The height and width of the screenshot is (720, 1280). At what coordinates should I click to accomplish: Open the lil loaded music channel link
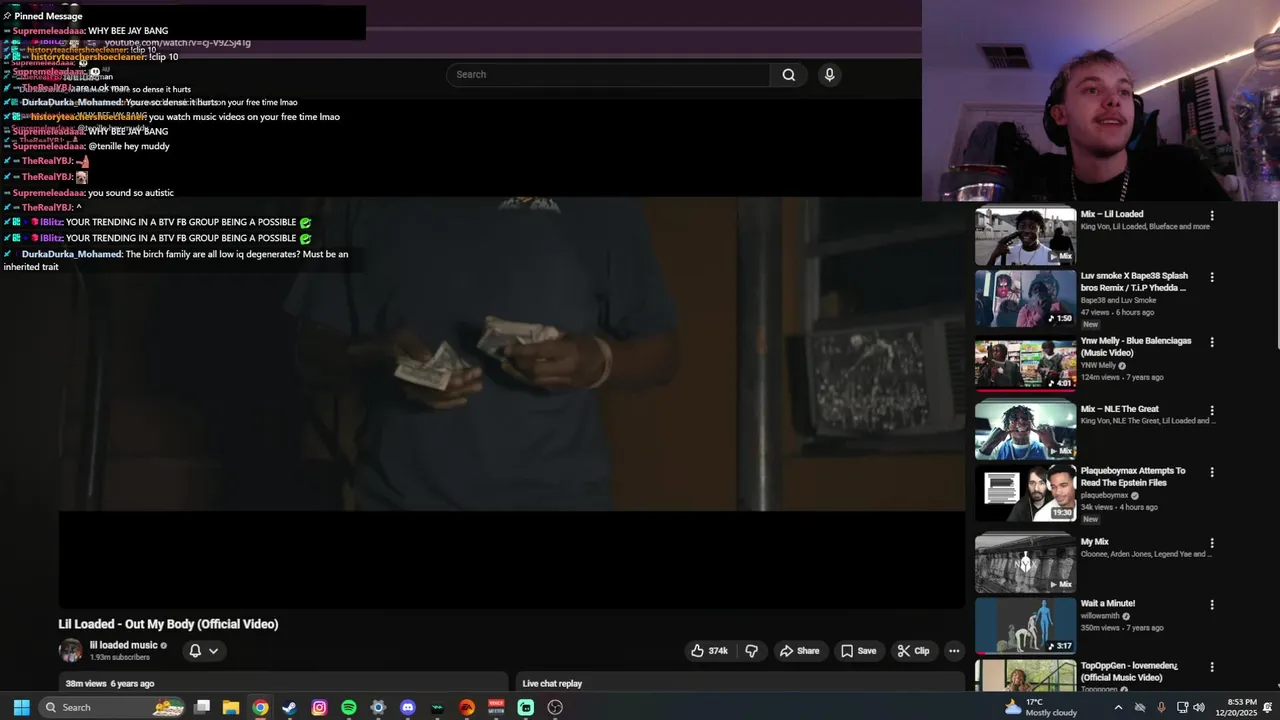pos(124,645)
